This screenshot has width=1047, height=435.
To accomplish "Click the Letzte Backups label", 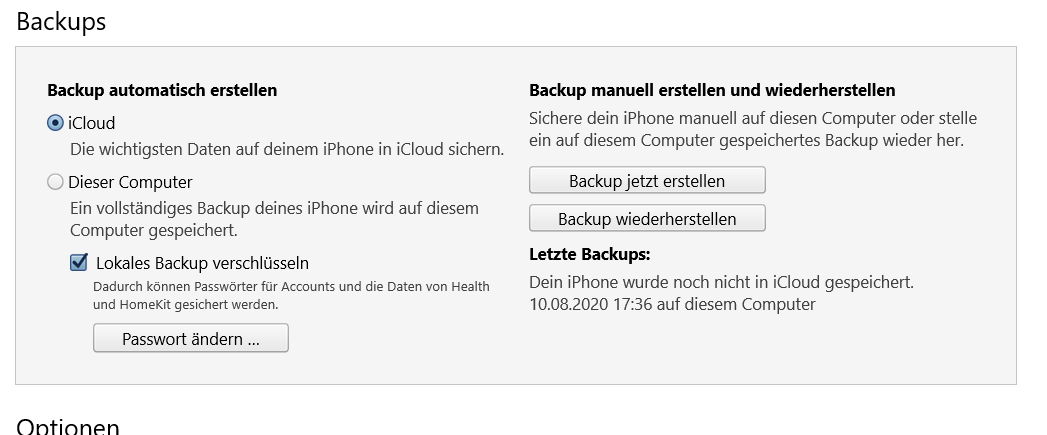I will 590,254.
